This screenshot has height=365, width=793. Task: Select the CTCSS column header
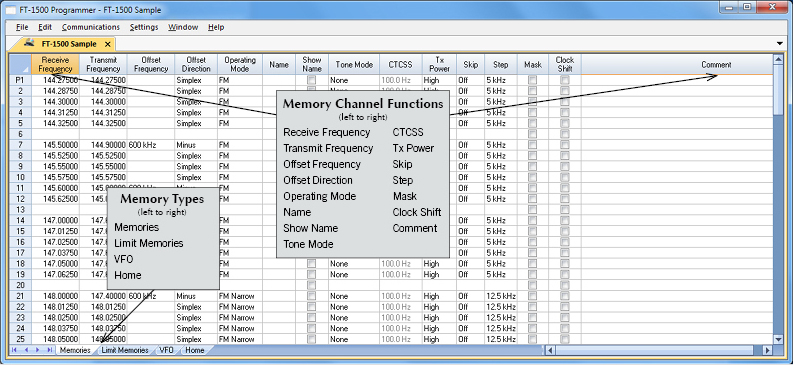[401, 65]
